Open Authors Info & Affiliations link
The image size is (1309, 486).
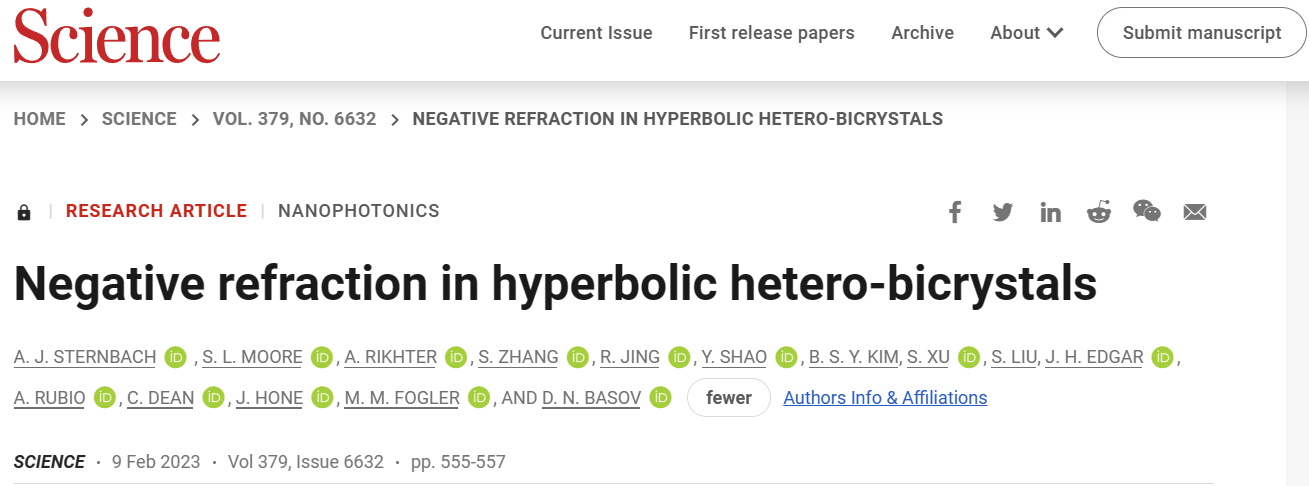[x=885, y=398]
